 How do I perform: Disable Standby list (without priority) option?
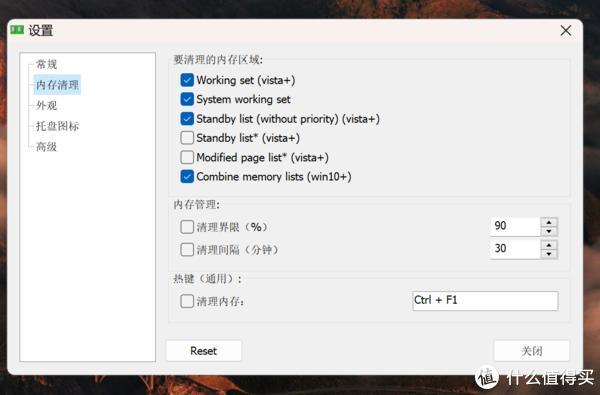pos(187,119)
